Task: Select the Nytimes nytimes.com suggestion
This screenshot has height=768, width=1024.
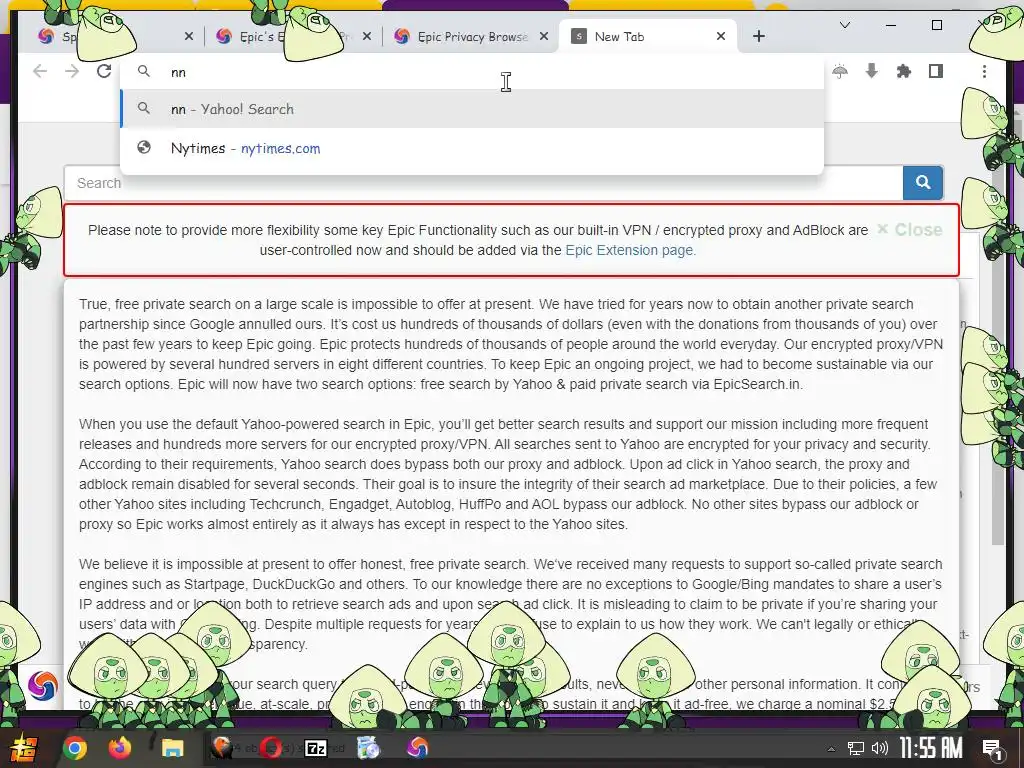Action: coord(472,148)
